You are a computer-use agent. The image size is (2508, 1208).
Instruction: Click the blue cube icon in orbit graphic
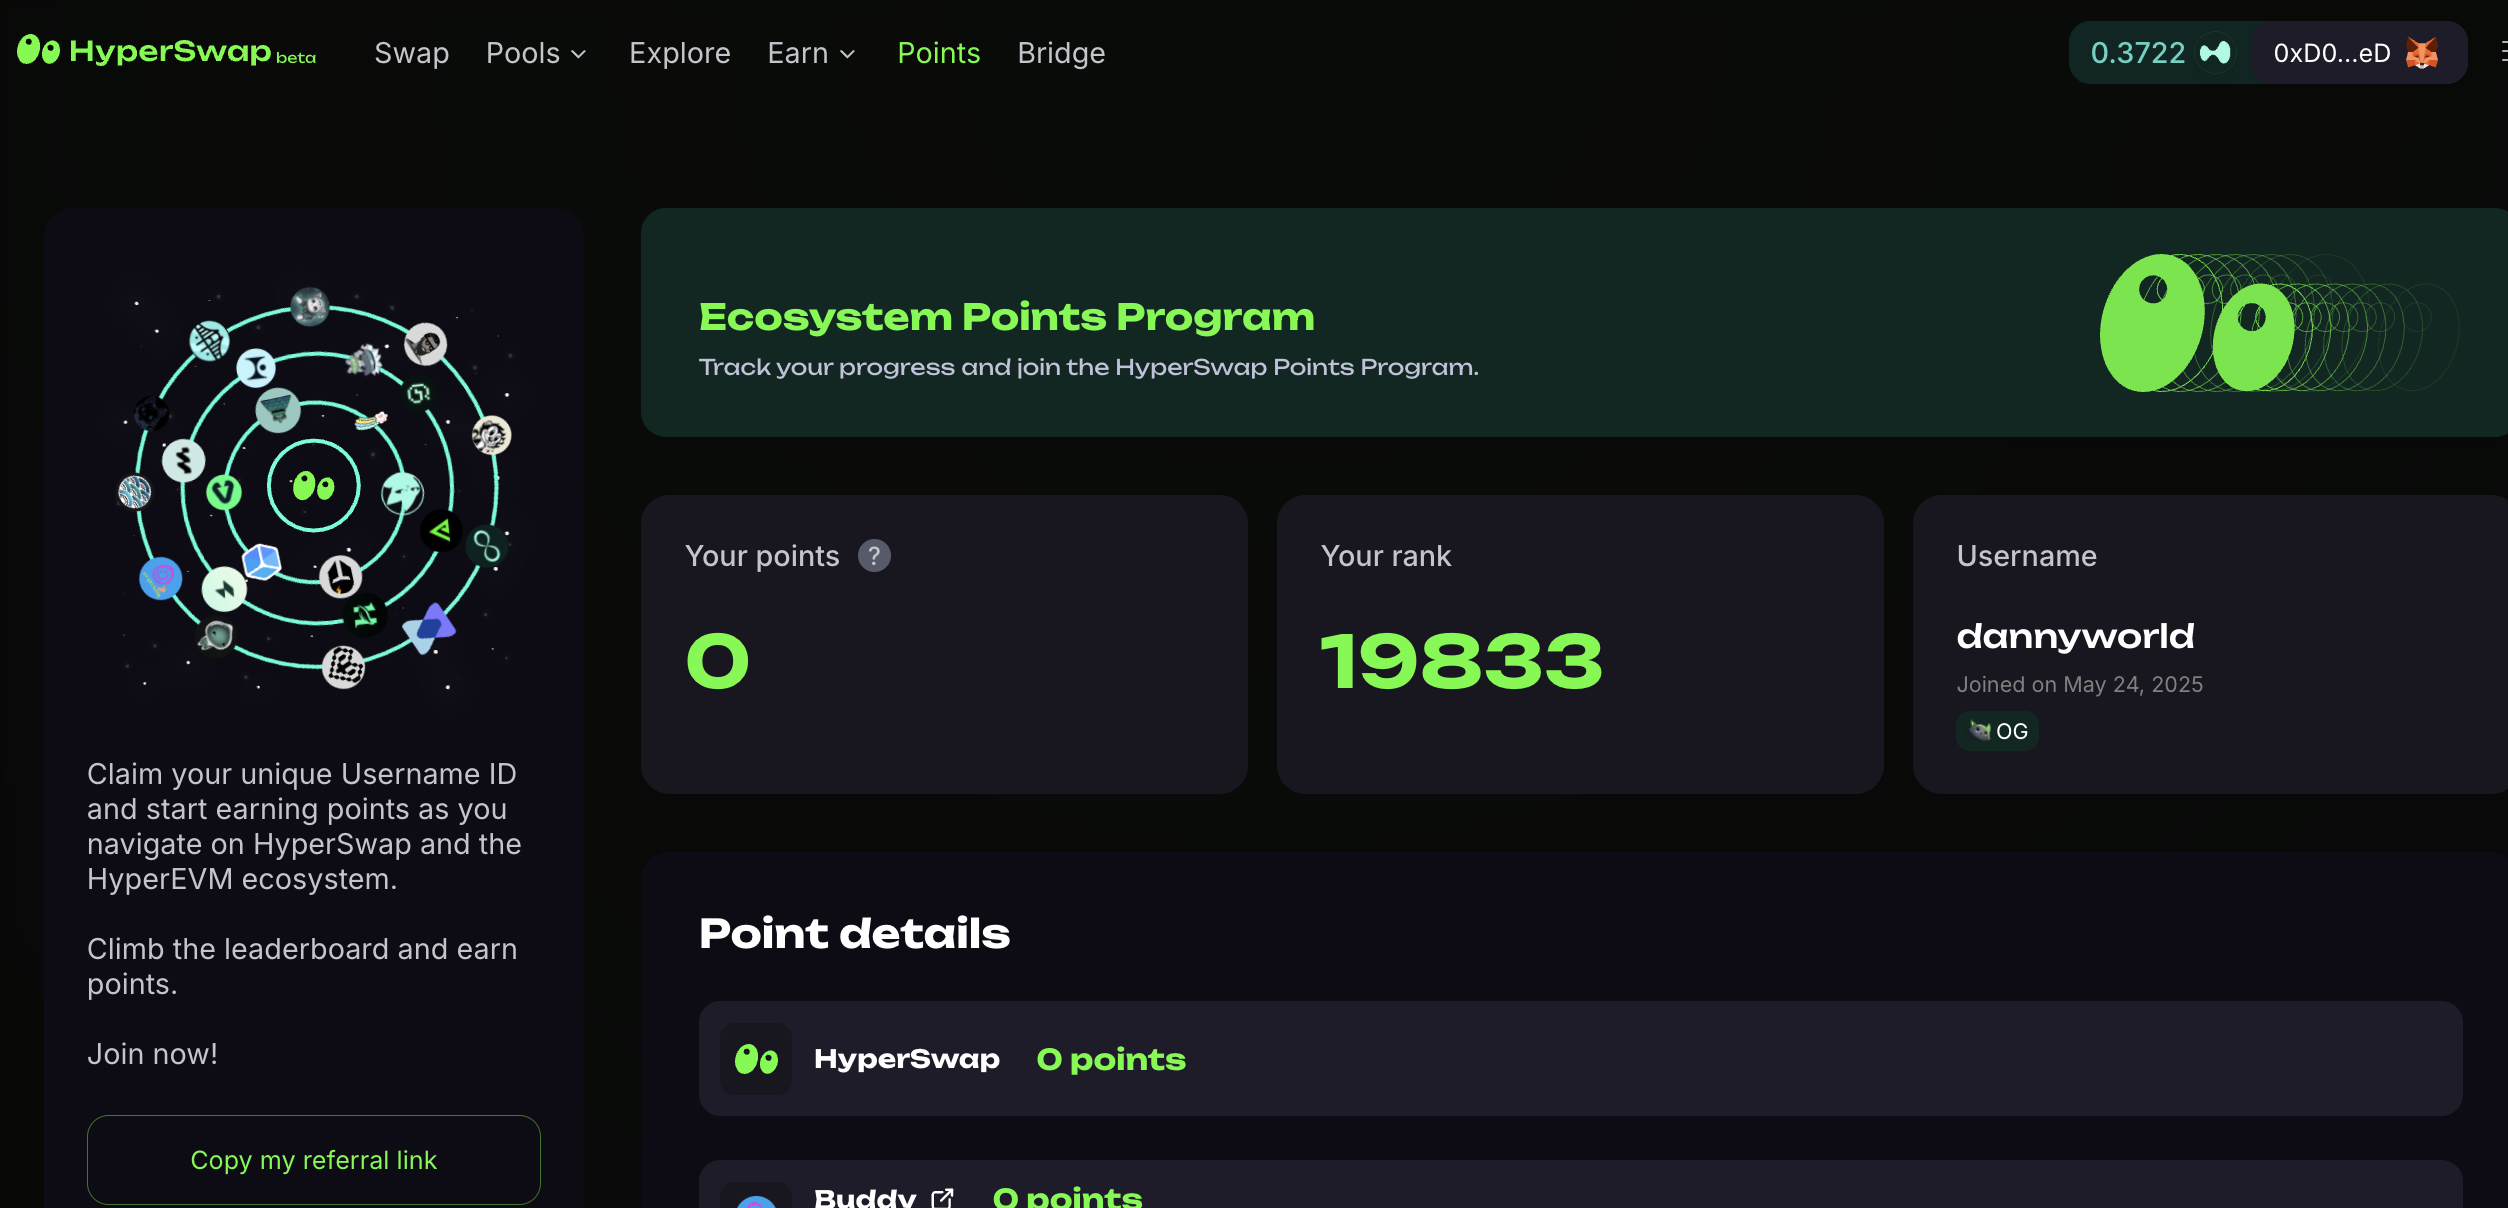(262, 561)
